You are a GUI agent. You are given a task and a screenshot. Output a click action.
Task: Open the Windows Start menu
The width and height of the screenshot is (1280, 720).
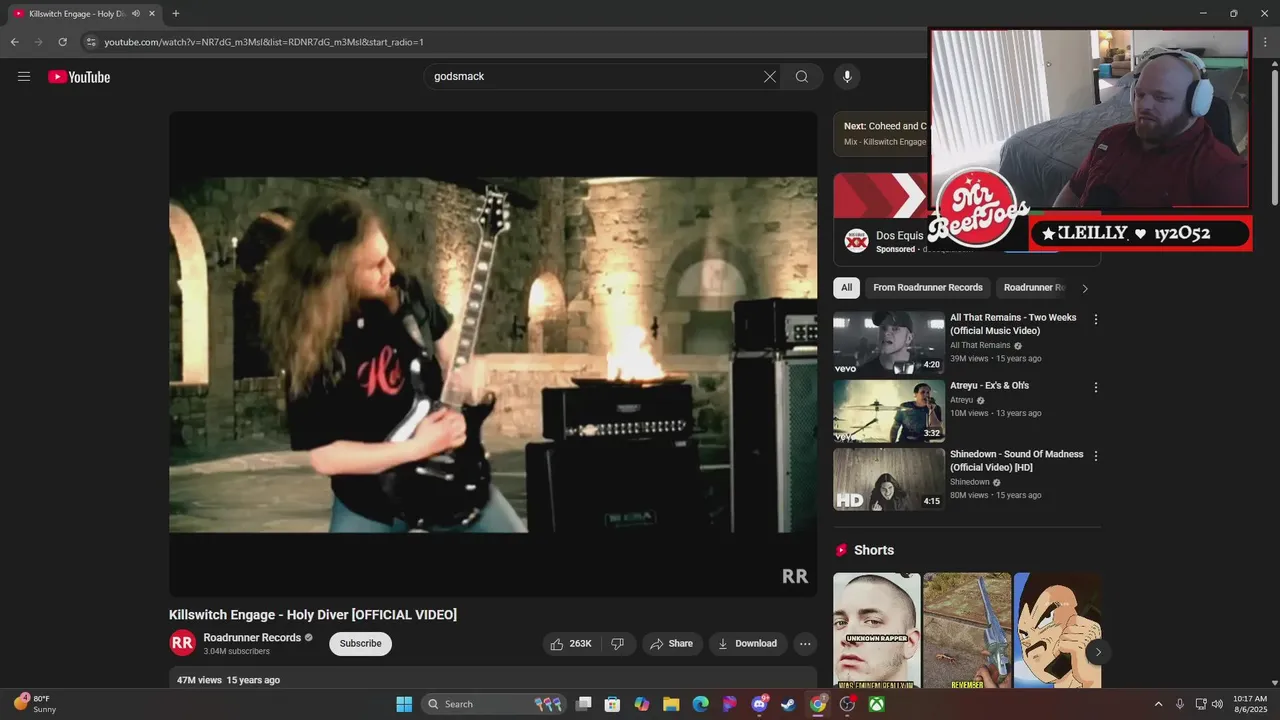pos(404,704)
